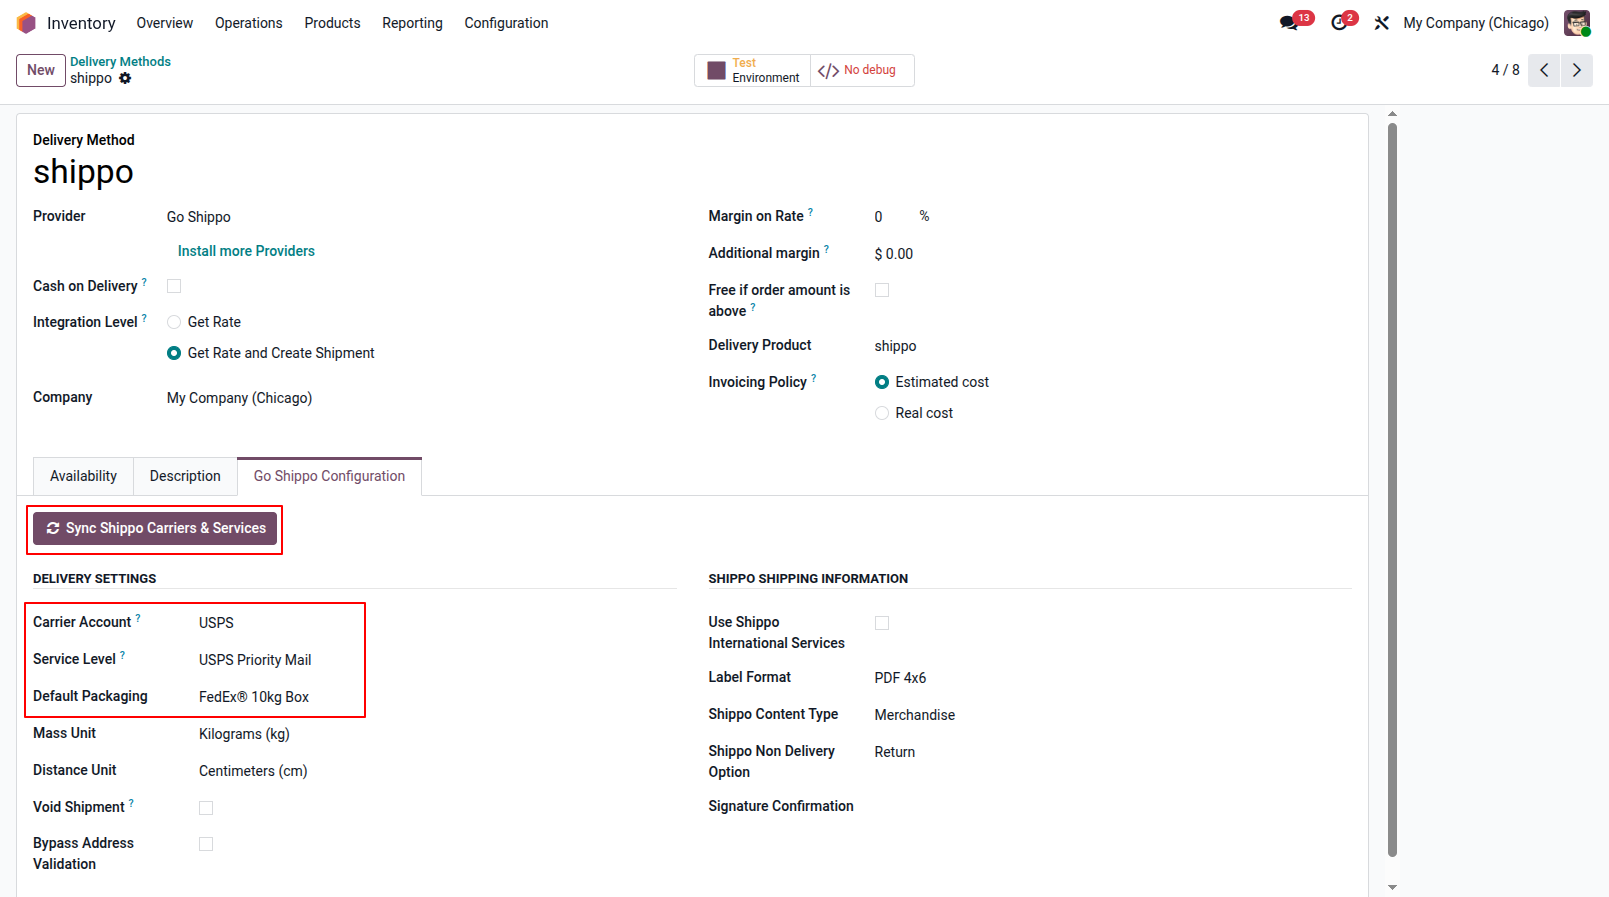Toggle the Cash on Delivery checkbox
This screenshot has height=897, width=1609.
pyautogui.click(x=174, y=286)
